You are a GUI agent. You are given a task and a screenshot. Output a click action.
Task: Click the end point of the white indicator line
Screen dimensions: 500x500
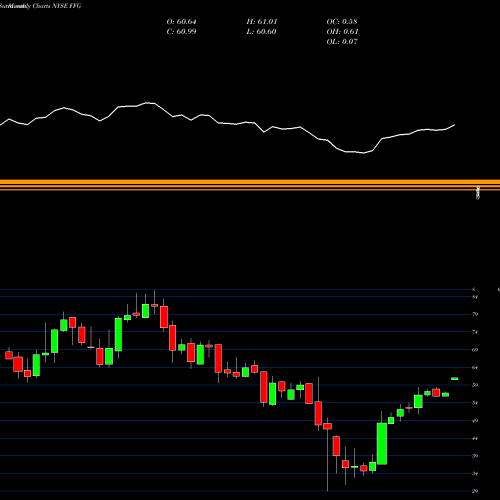455,125
